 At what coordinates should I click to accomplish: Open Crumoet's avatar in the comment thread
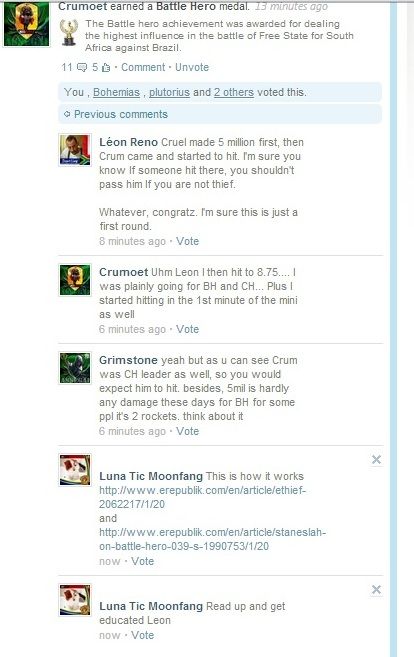pos(75,279)
